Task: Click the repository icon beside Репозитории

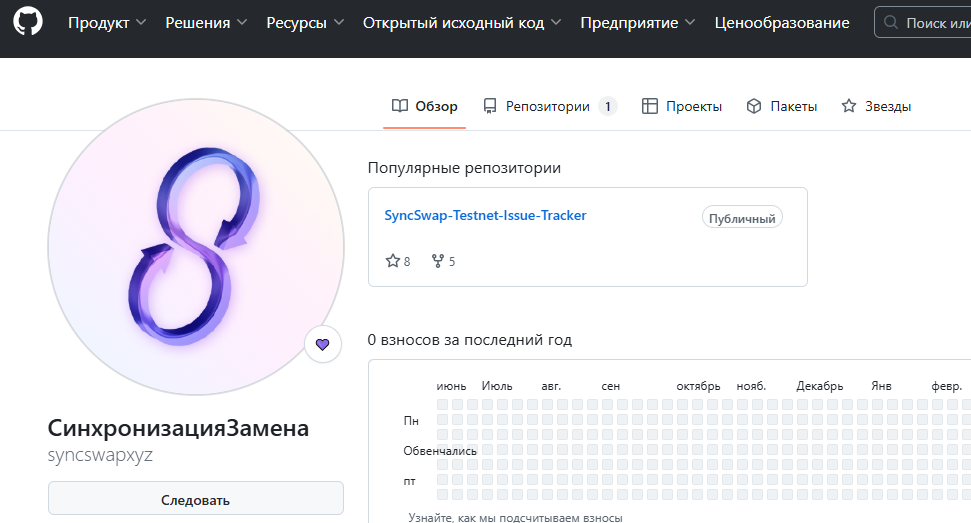Action: (490, 106)
